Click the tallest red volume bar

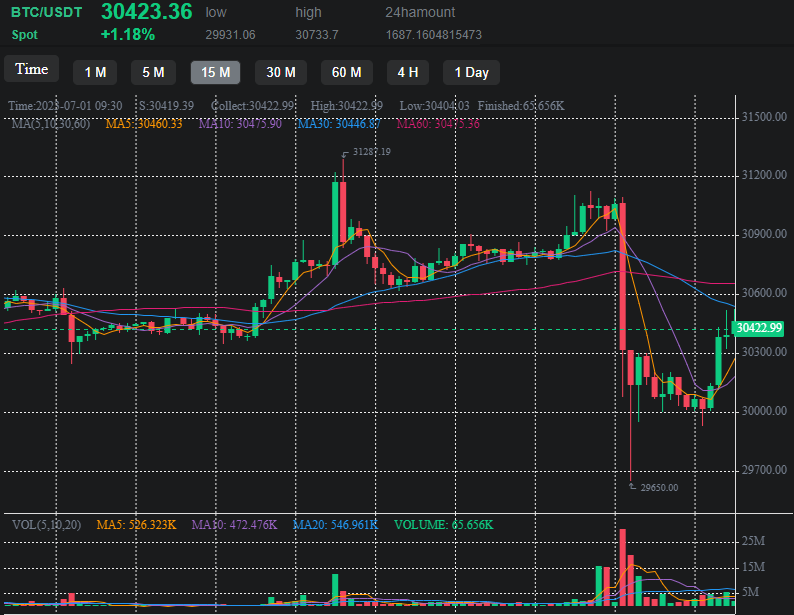[623, 567]
